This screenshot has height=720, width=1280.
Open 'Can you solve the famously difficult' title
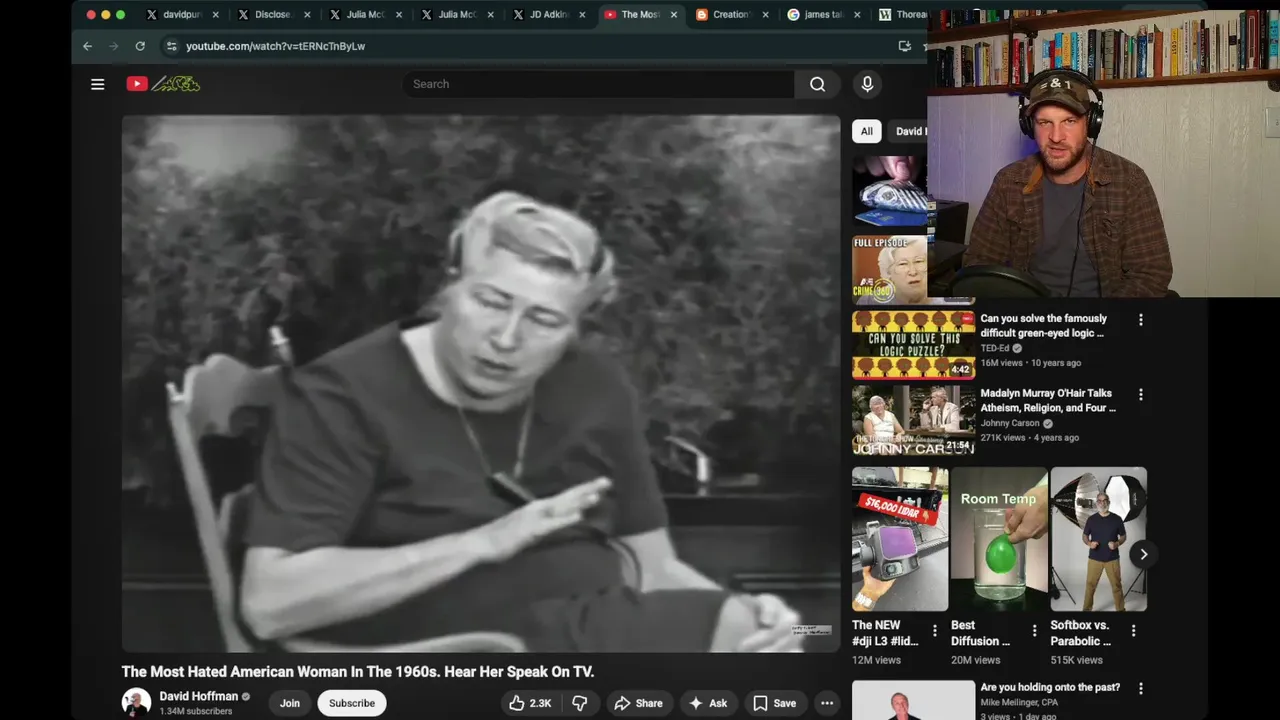[x=1043, y=326]
